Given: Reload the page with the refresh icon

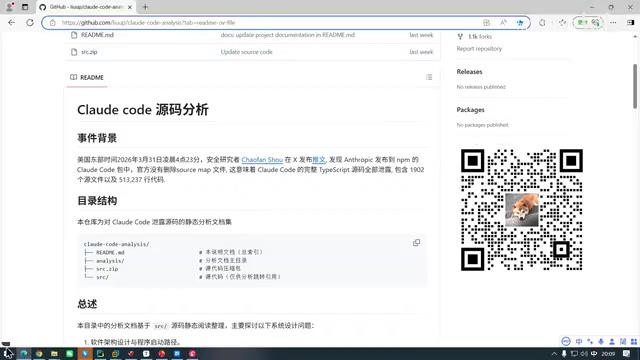Looking at the screenshot, I should (x=30, y=22).
